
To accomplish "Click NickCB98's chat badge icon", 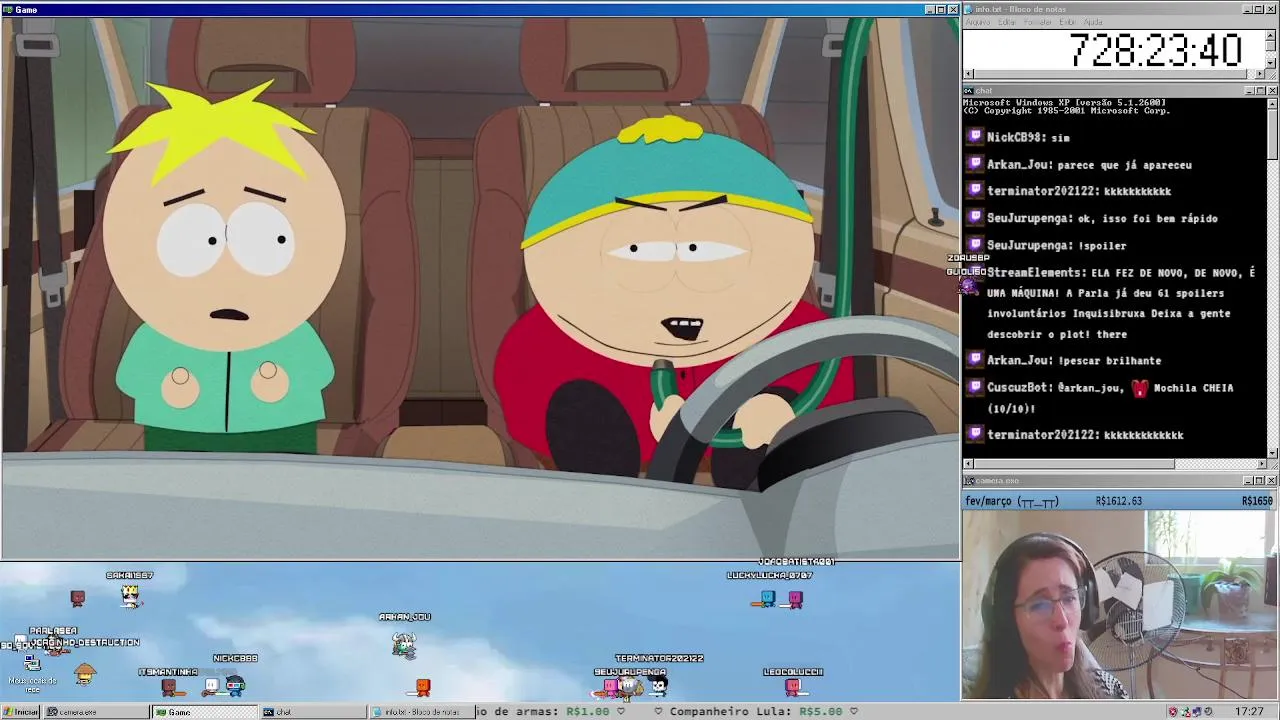I will (975, 137).
